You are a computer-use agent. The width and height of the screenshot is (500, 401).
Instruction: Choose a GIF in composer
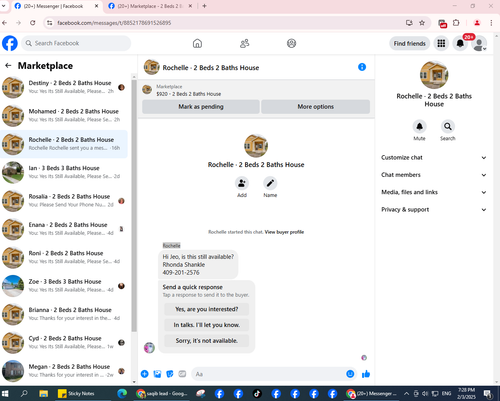coord(182,374)
